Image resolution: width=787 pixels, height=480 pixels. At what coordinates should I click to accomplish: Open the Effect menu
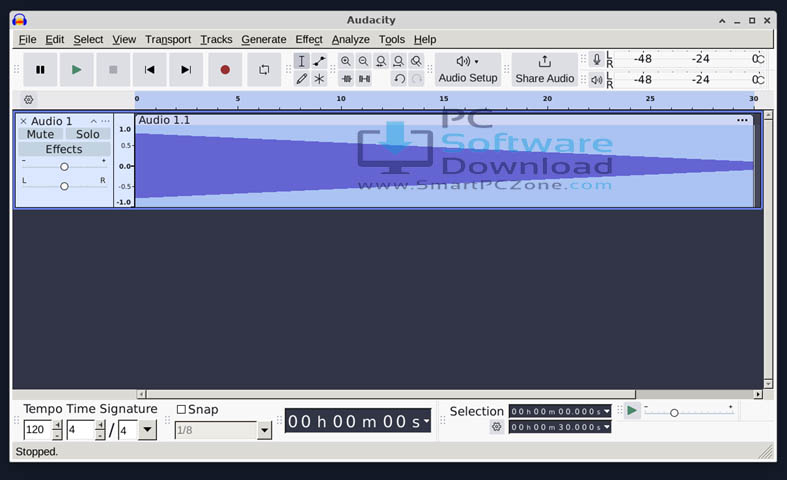coord(309,39)
